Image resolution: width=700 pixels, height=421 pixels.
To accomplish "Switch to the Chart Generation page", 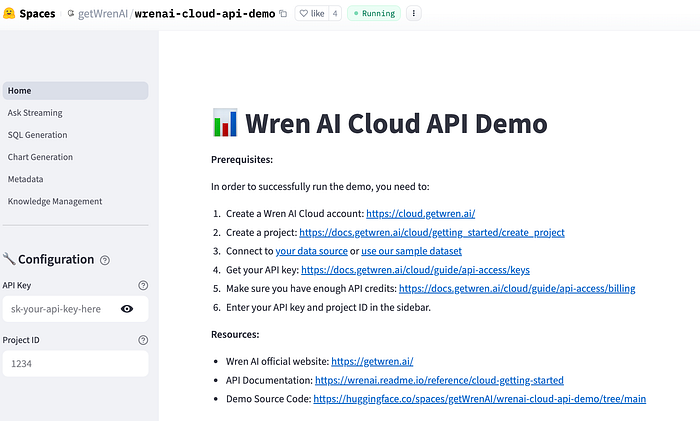I will point(75,157).
